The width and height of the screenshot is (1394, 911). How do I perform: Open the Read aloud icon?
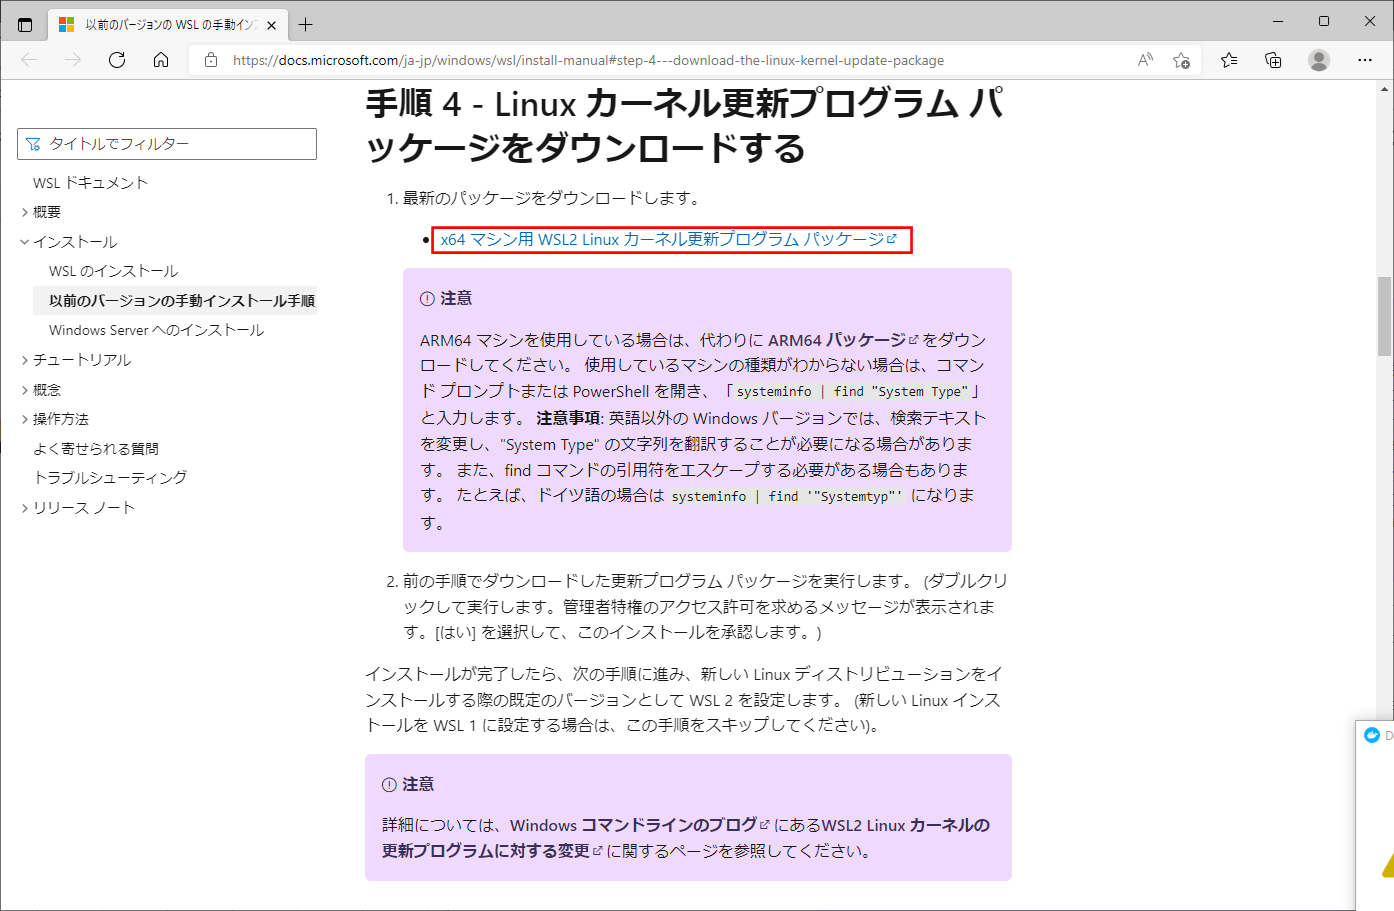pos(1146,60)
